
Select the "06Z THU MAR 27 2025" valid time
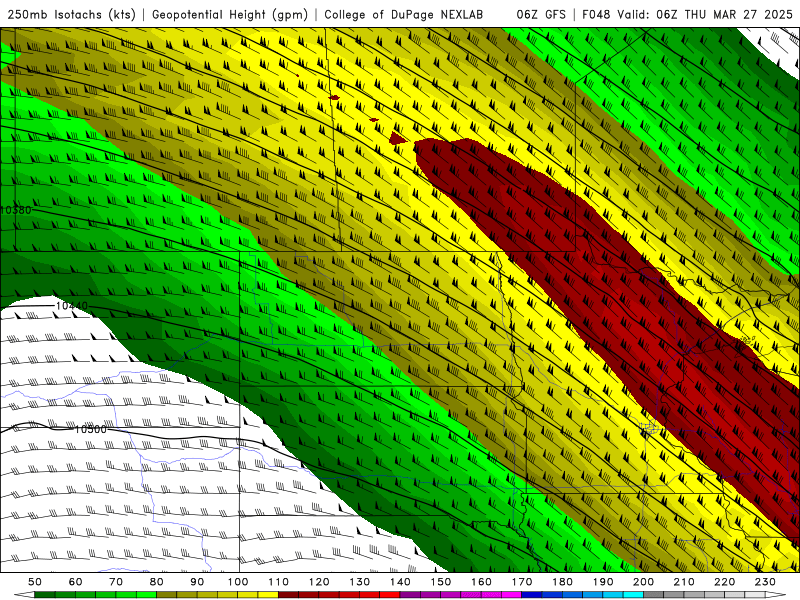[x=725, y=14]
